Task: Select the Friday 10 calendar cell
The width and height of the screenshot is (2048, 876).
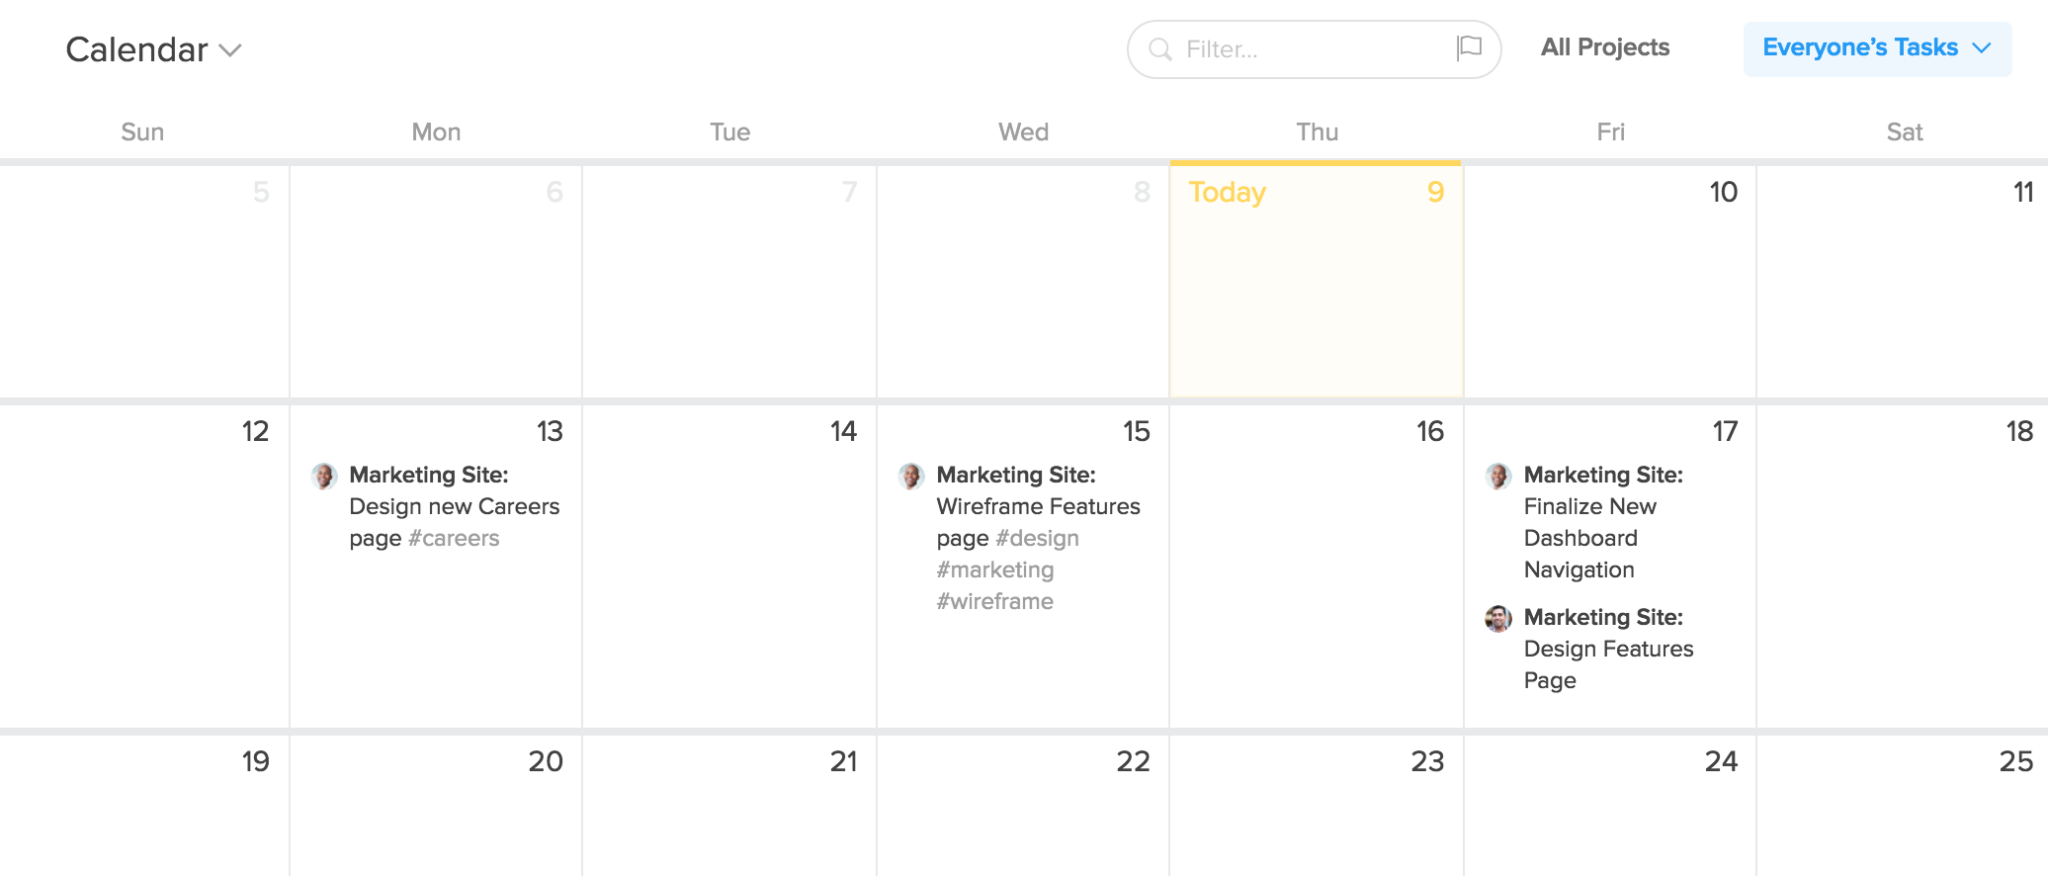Action: coord(1610,281)
